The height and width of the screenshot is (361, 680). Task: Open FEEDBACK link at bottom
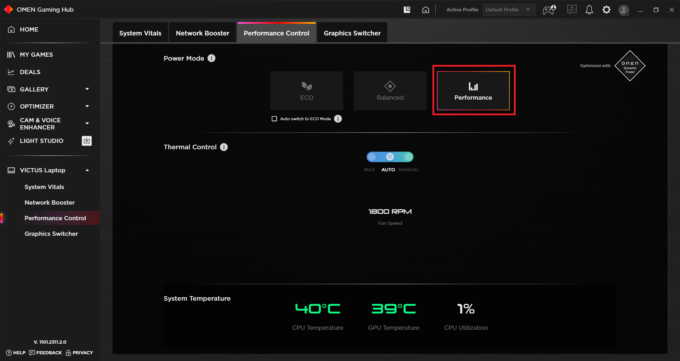[x=45, y=353]
